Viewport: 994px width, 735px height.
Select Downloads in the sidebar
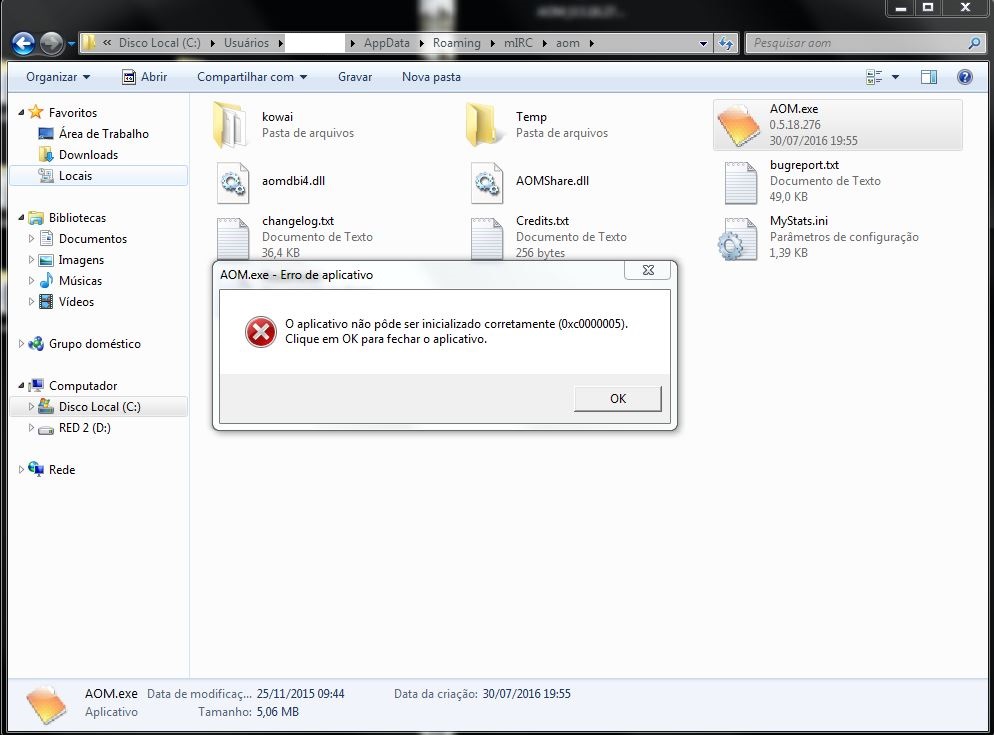[88, 155]
